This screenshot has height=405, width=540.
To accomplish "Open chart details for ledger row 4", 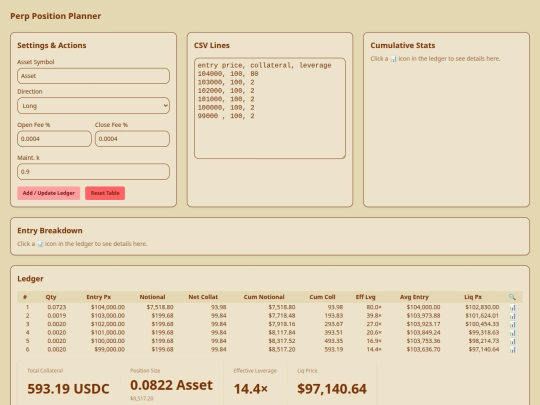I will click(512, 333).
